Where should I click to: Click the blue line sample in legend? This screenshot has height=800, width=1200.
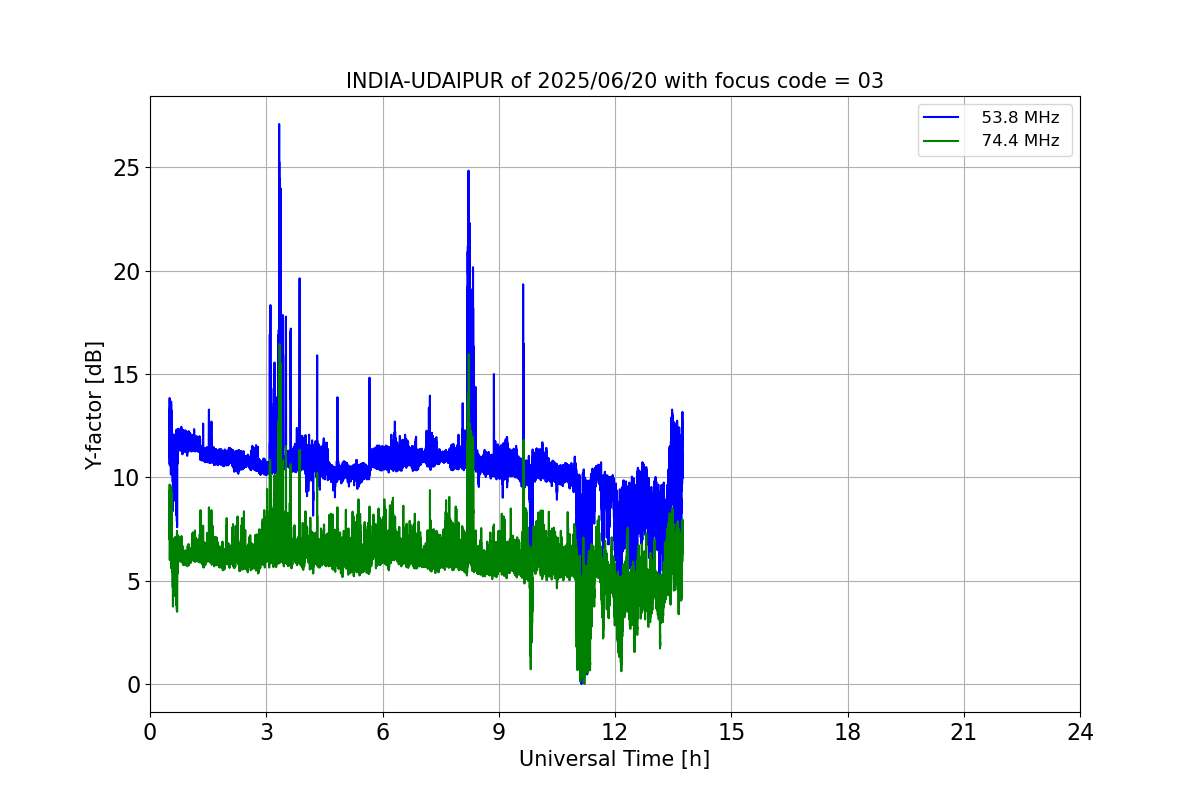[941, 118]
